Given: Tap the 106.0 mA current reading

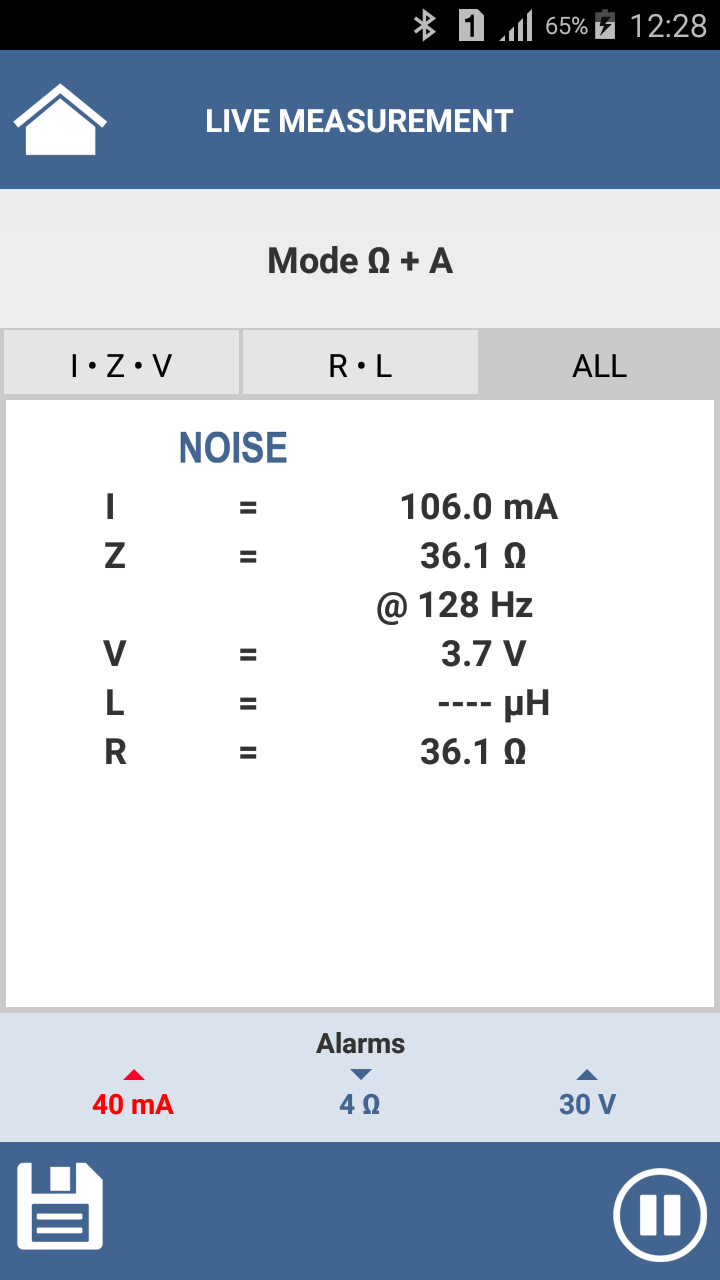Looking at the screenshot, I should point(478,507).
